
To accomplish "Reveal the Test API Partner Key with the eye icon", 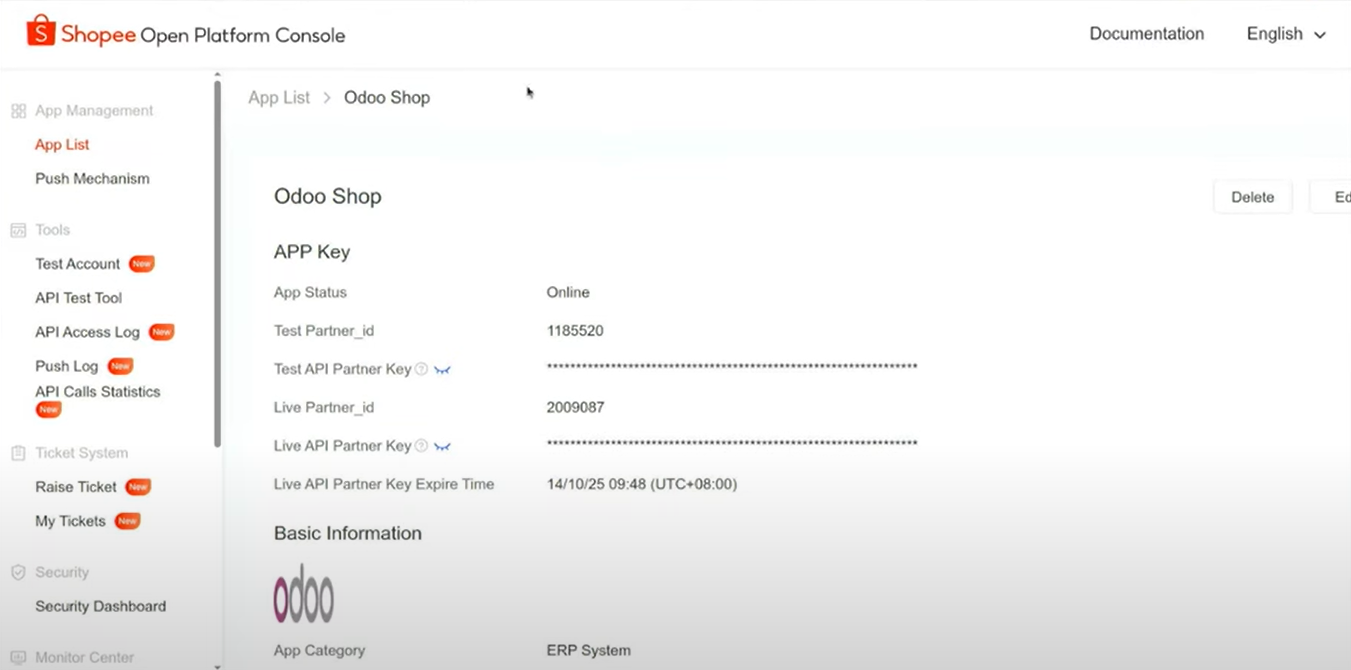I will coord(442,370).
